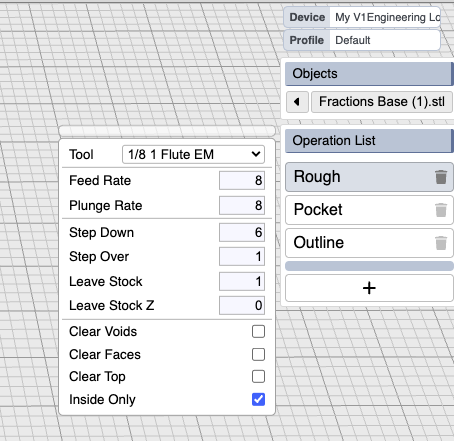Click the Feed Rate input field
The image size is (454, 441).
[x=242, y=180]
